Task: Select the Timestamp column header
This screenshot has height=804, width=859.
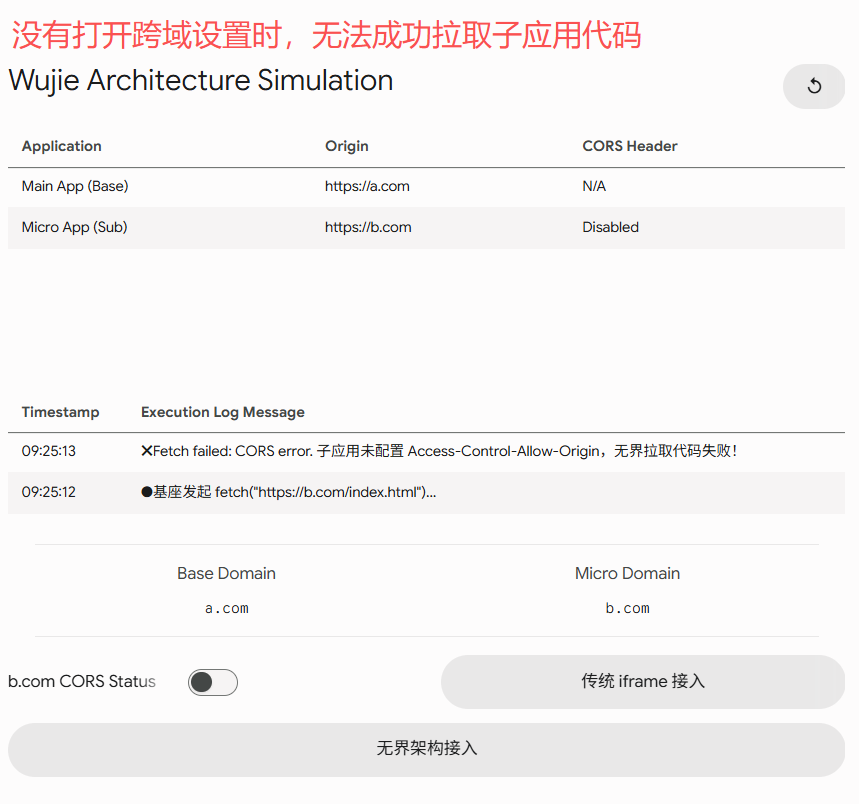Action: click(x=60, y=412)
